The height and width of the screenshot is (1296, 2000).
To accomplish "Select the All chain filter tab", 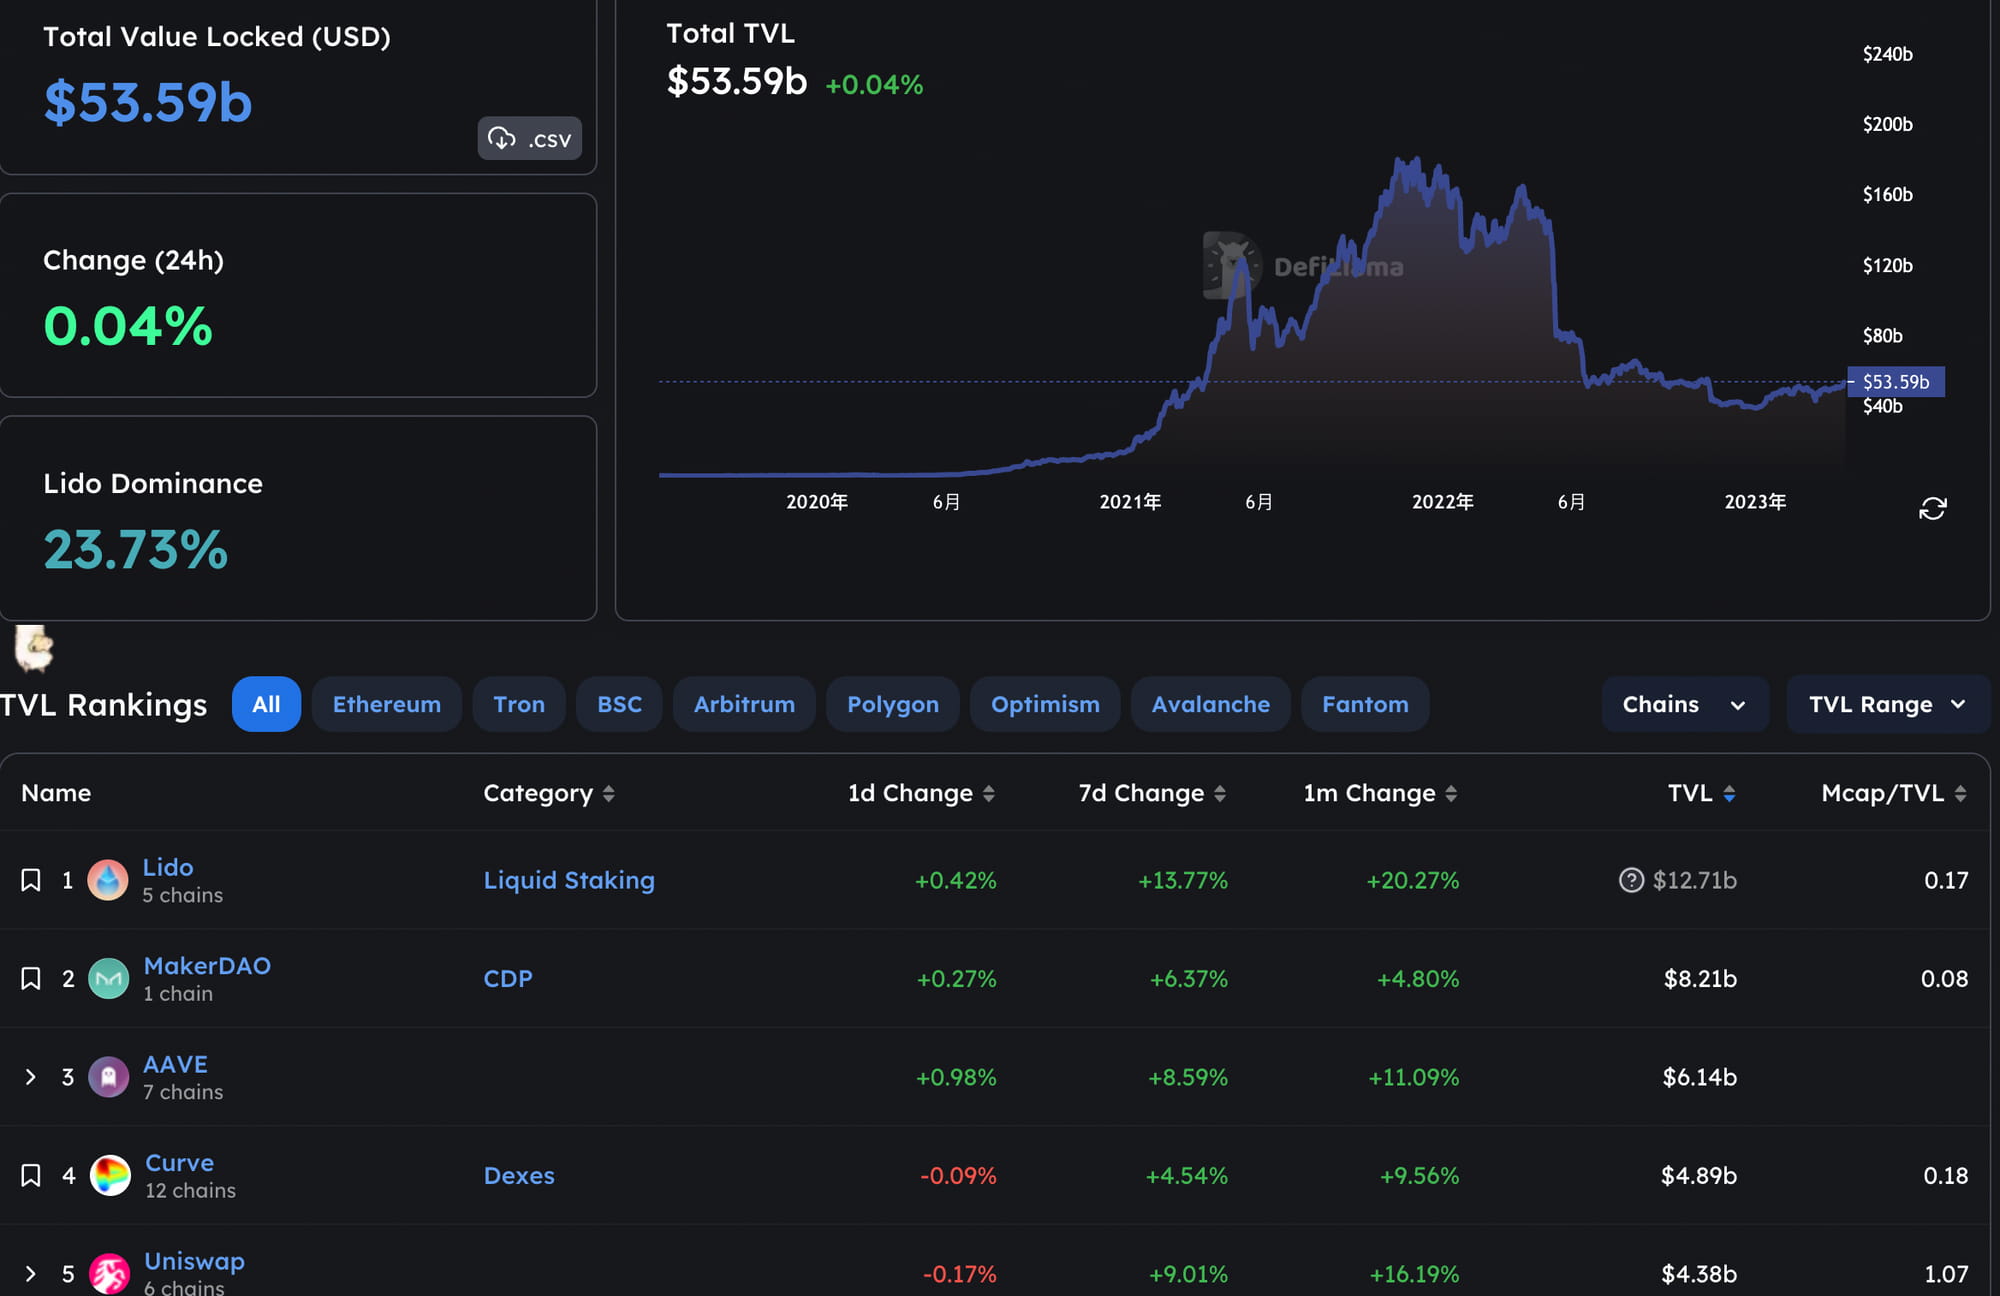I will 266,704.
